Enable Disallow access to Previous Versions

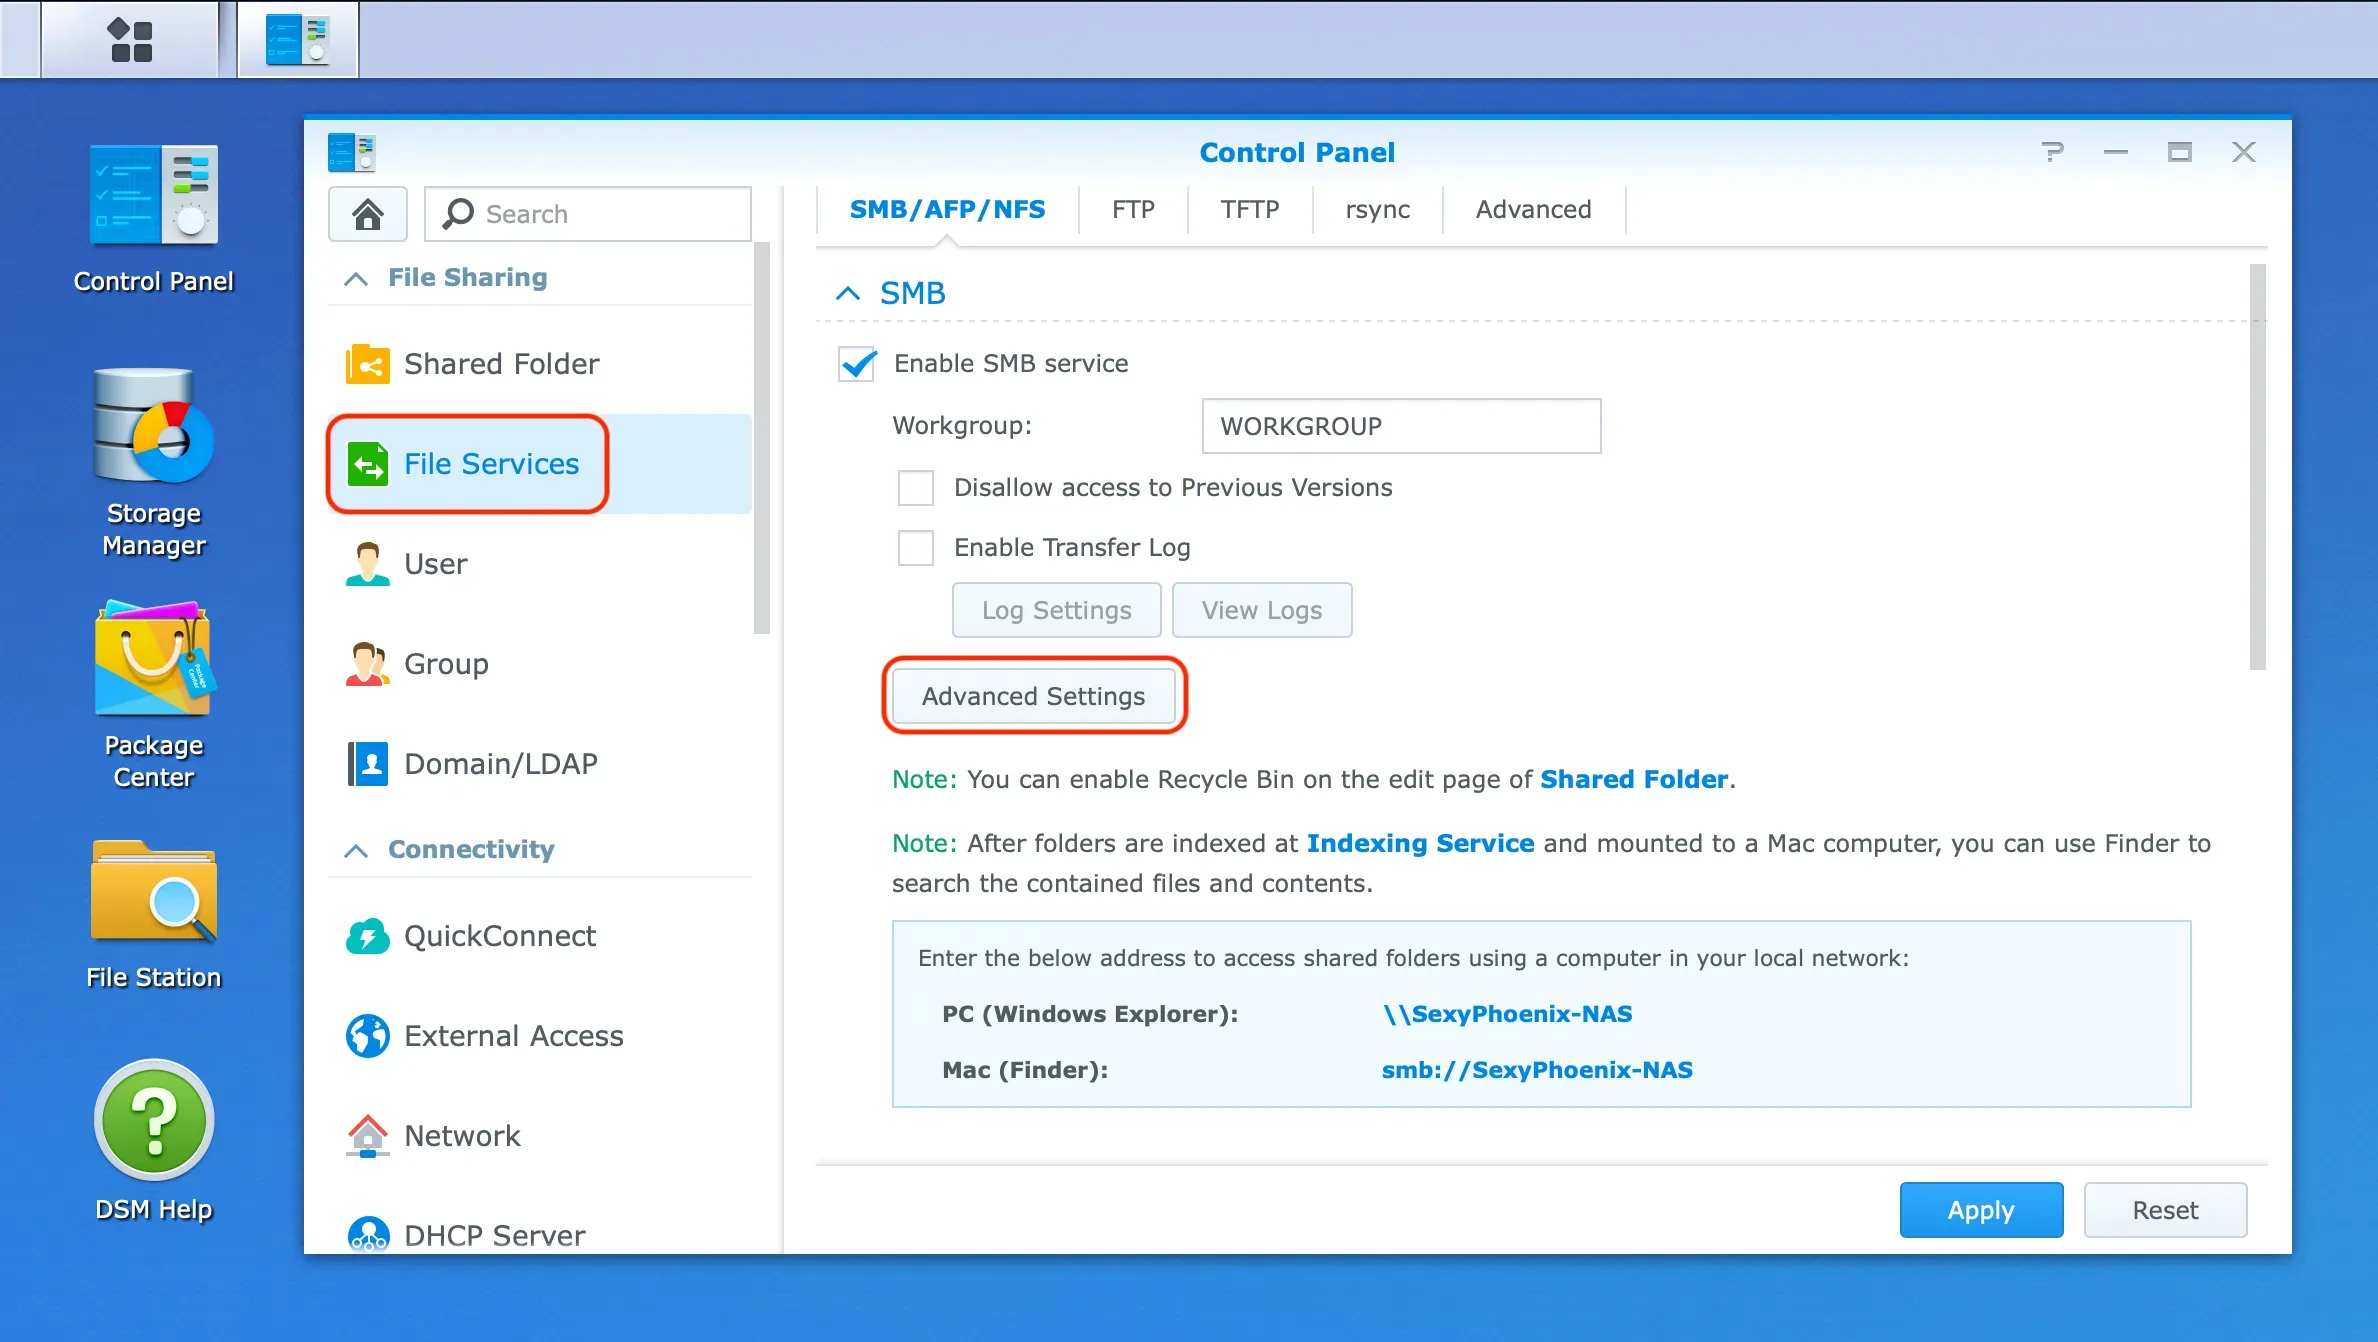tap(915, 487)
